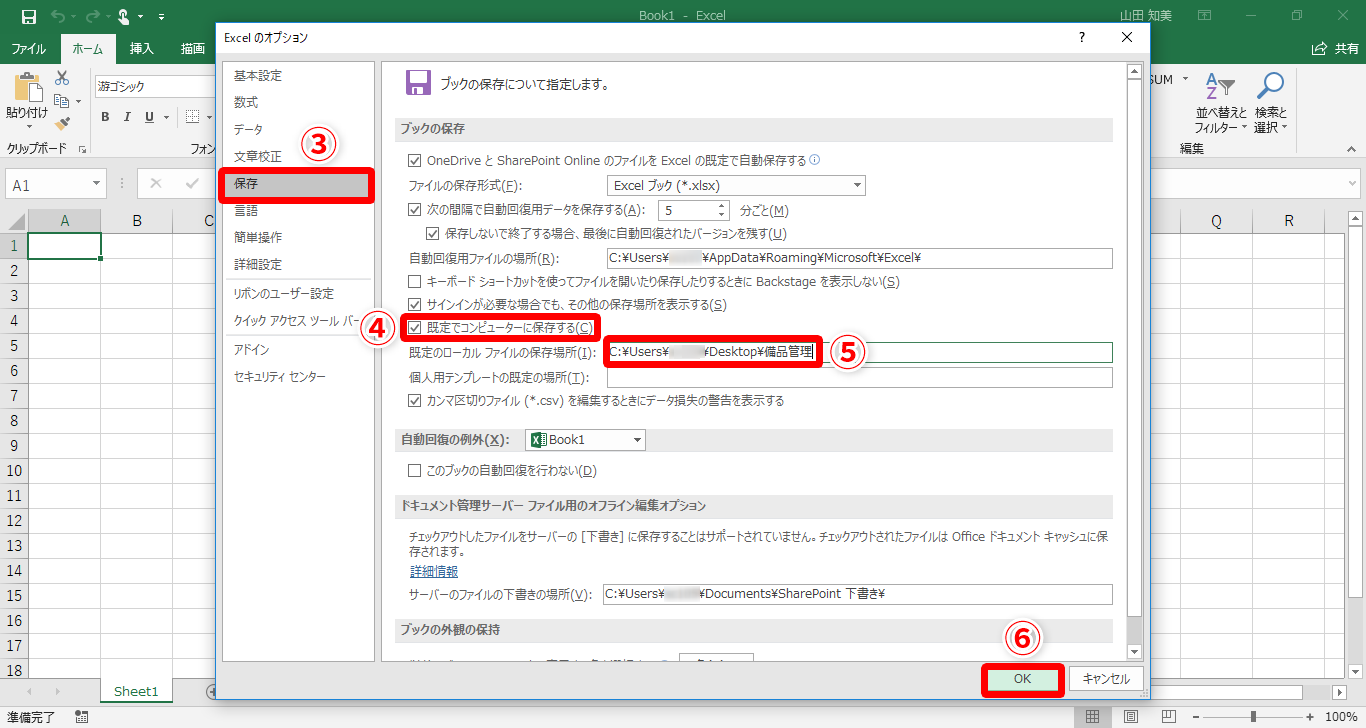Click the formula bar confirm checkmark icon
The width and height of the screenshot is (1366, 728).
(191, 184)
